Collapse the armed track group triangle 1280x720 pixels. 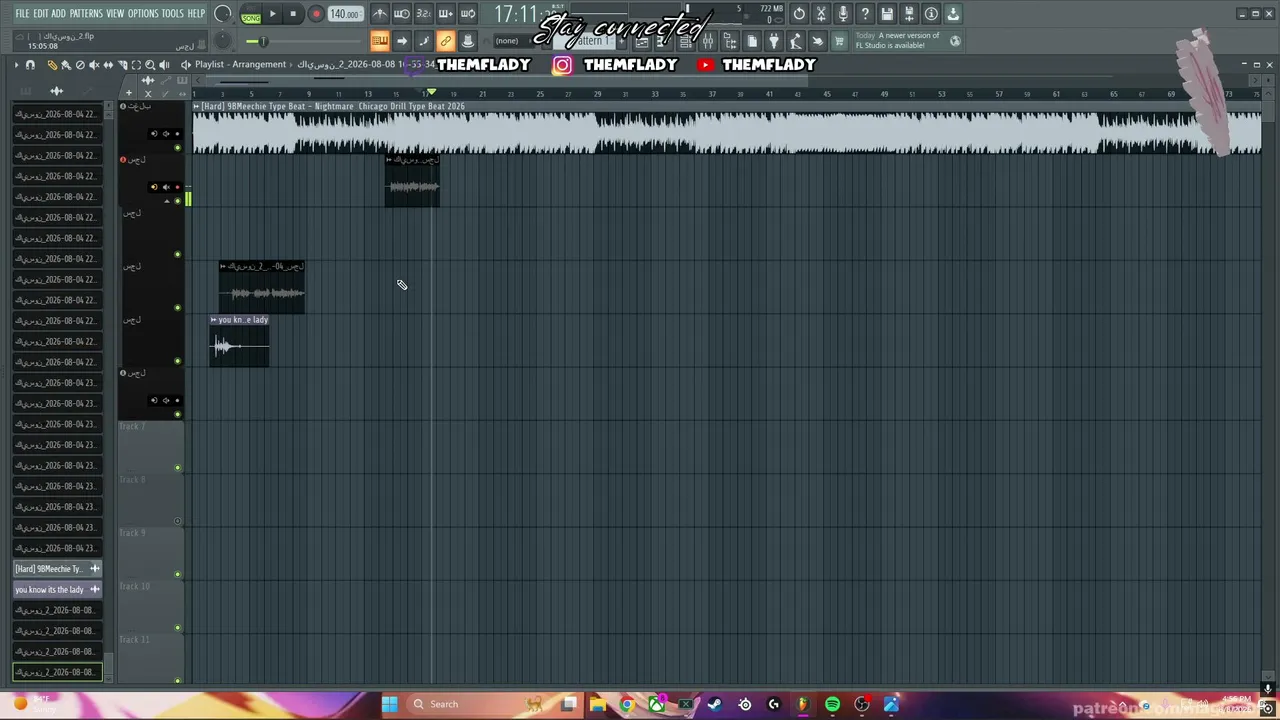tap(167, 201)
